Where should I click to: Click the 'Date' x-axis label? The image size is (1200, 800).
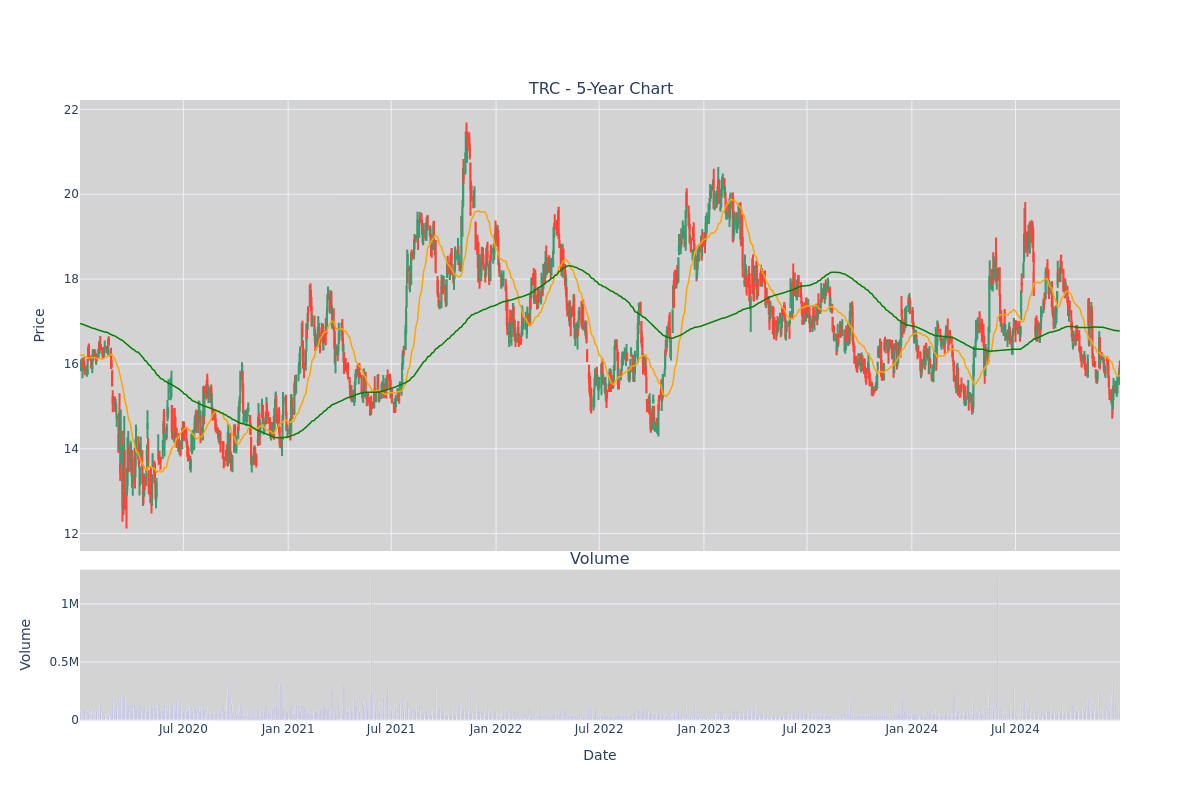(600, 756)
